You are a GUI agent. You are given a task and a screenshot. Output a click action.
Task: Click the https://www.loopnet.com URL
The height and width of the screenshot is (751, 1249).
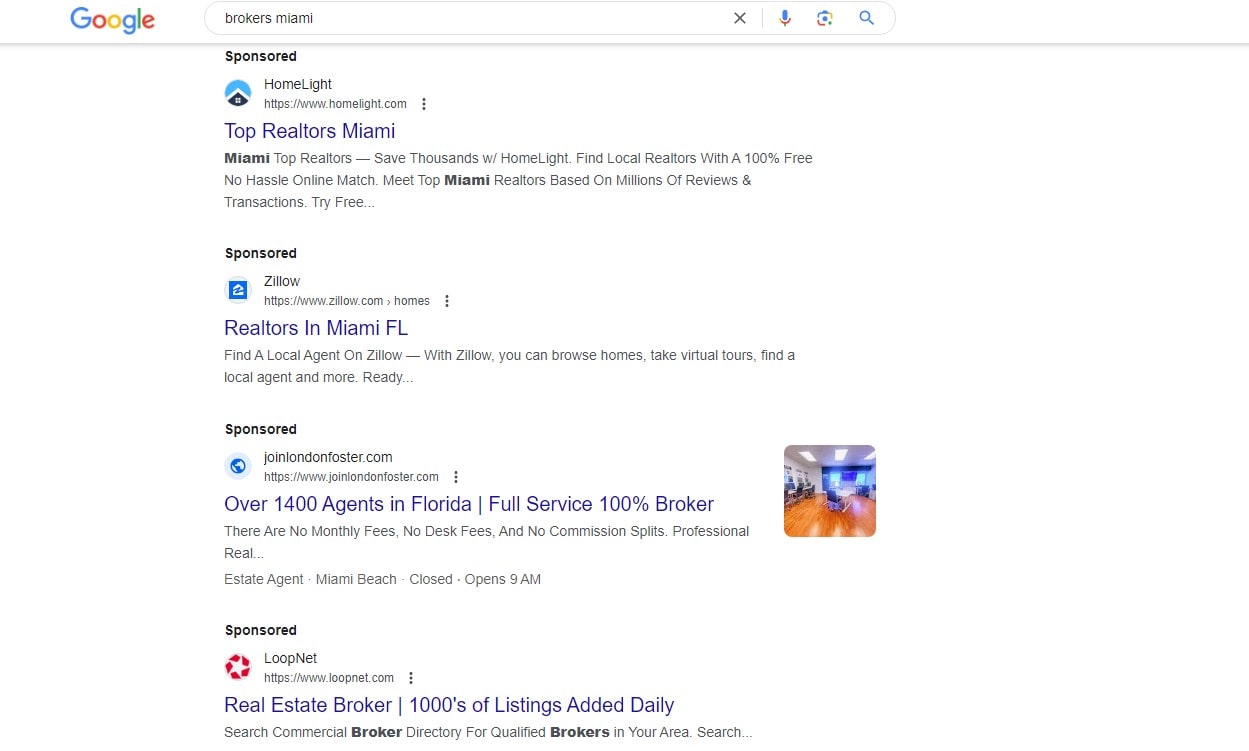tap(329, 678)
